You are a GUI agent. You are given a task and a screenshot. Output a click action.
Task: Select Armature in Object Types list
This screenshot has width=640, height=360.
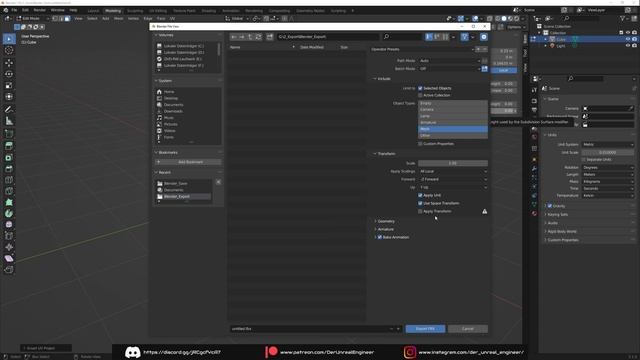[x=453, y=122]
